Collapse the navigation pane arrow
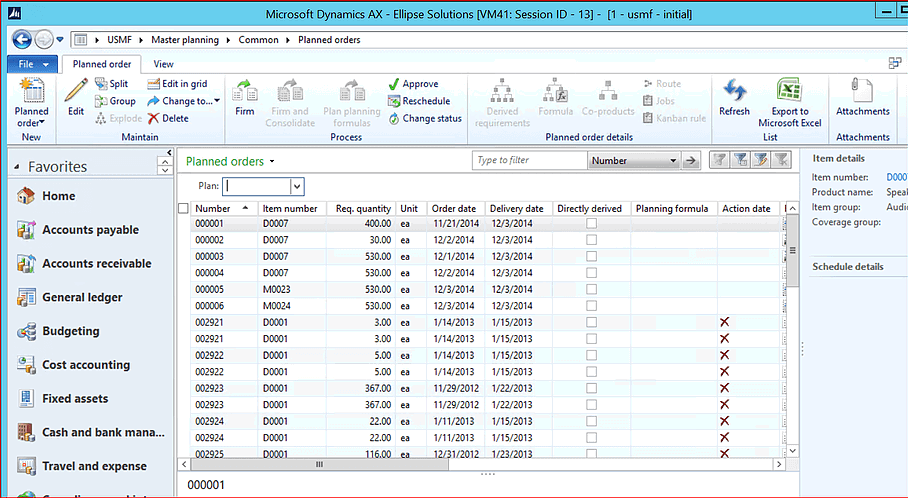The width and height of the screenshot is (908, 498). tap(169, 153)
